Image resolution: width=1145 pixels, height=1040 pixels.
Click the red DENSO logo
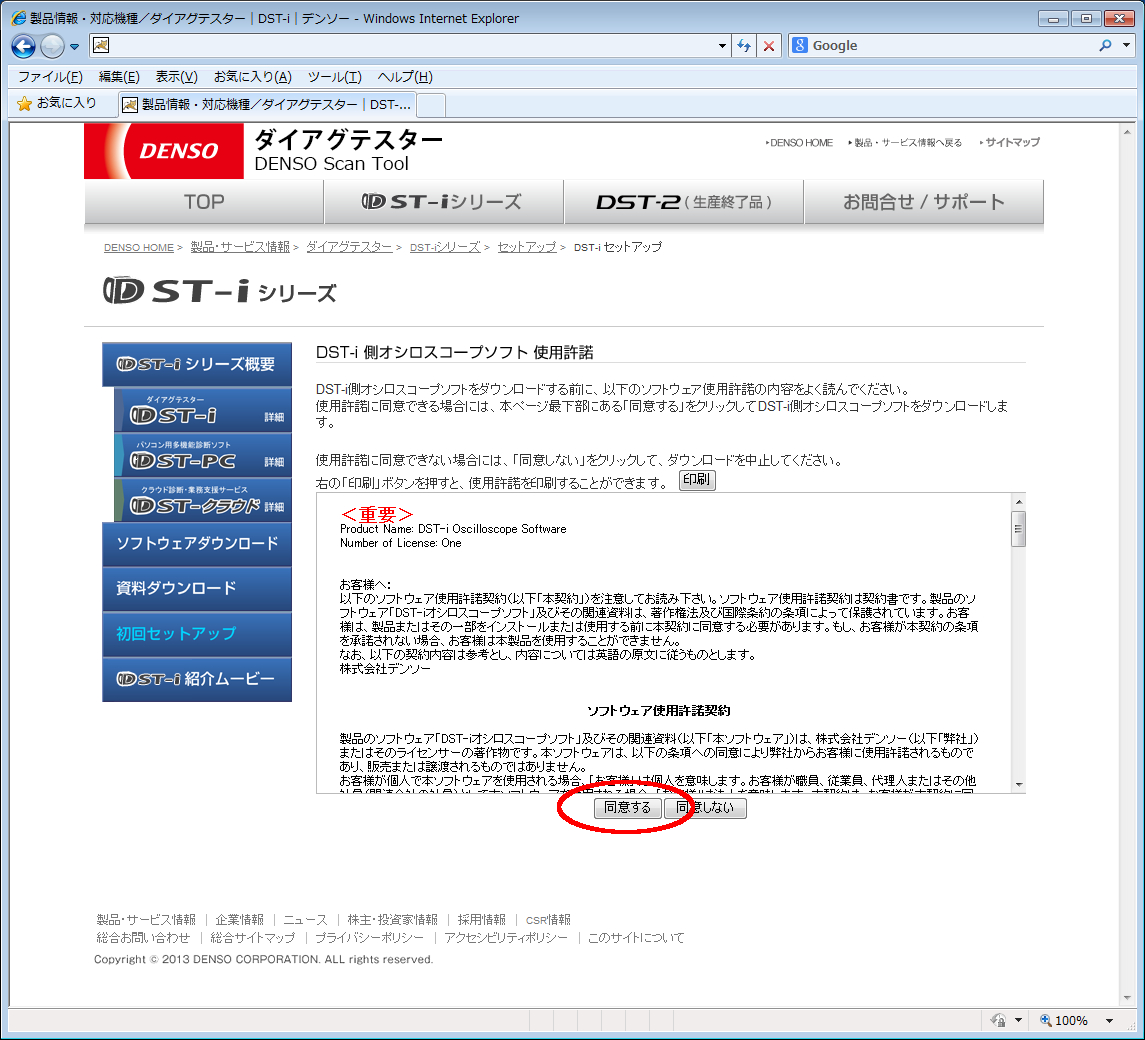tap(164, 150)
